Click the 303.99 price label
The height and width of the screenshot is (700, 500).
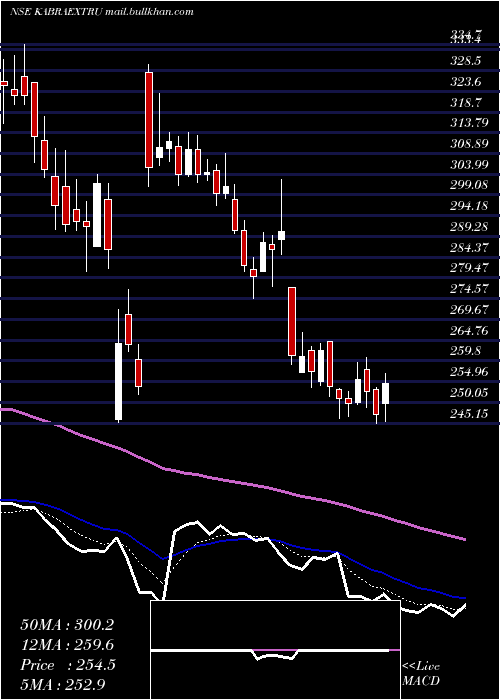pos(469,164)
